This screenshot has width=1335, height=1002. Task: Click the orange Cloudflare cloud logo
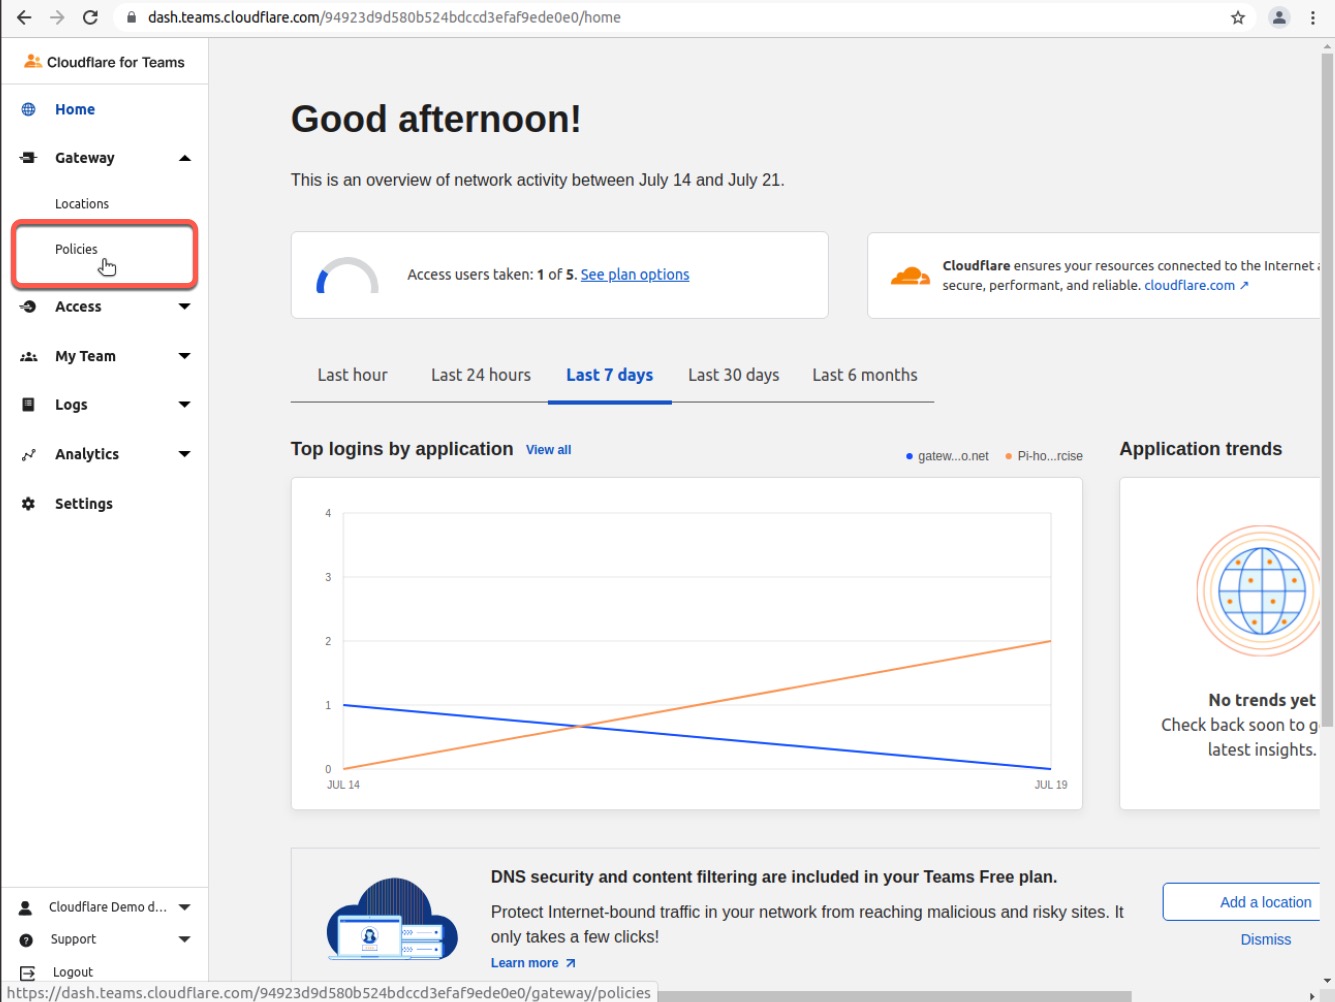pyautogui.click(x=910, y=275)
